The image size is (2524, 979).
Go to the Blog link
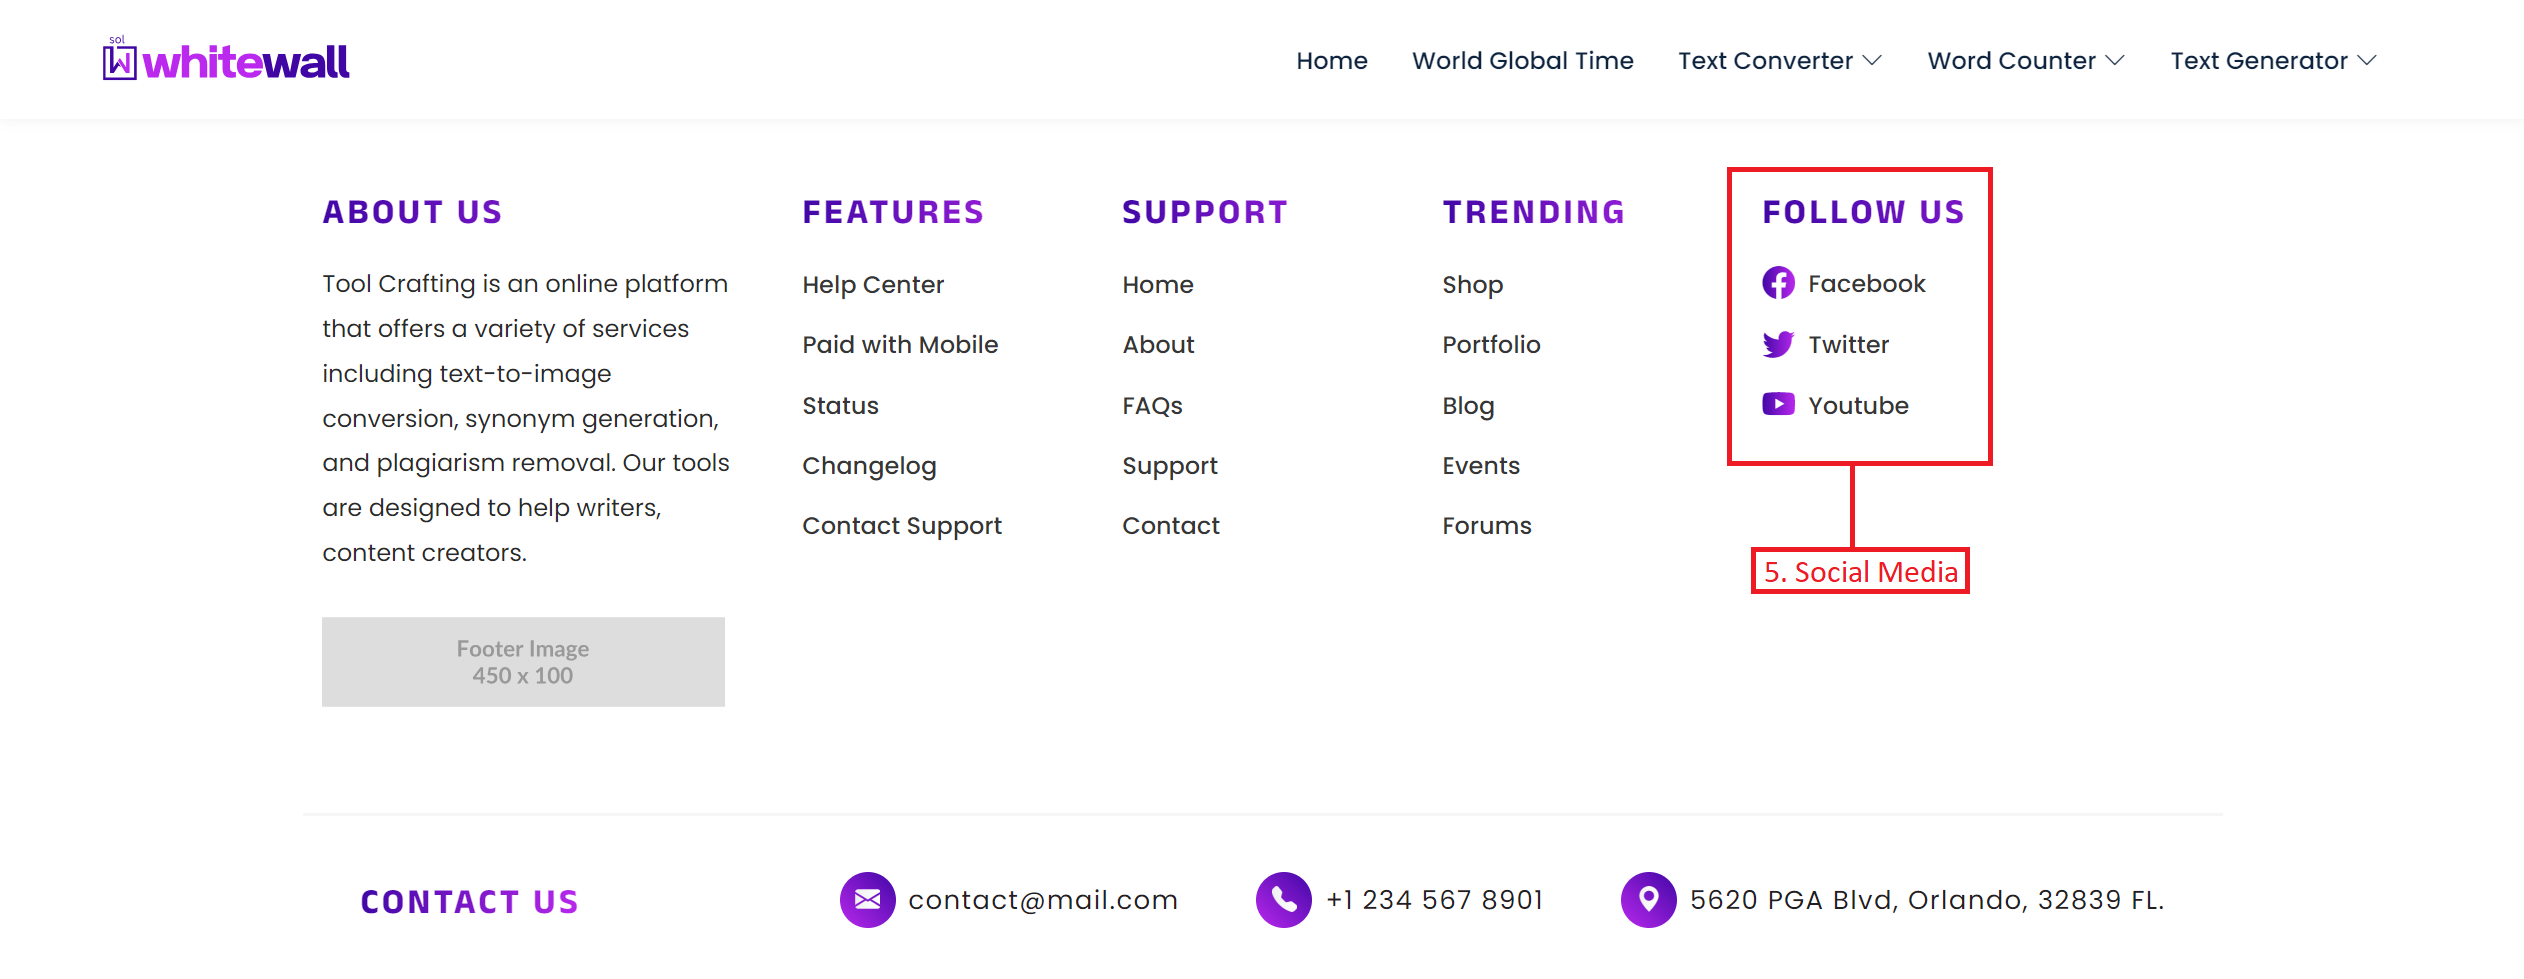pyautogui.click(x=1468, y=406)
